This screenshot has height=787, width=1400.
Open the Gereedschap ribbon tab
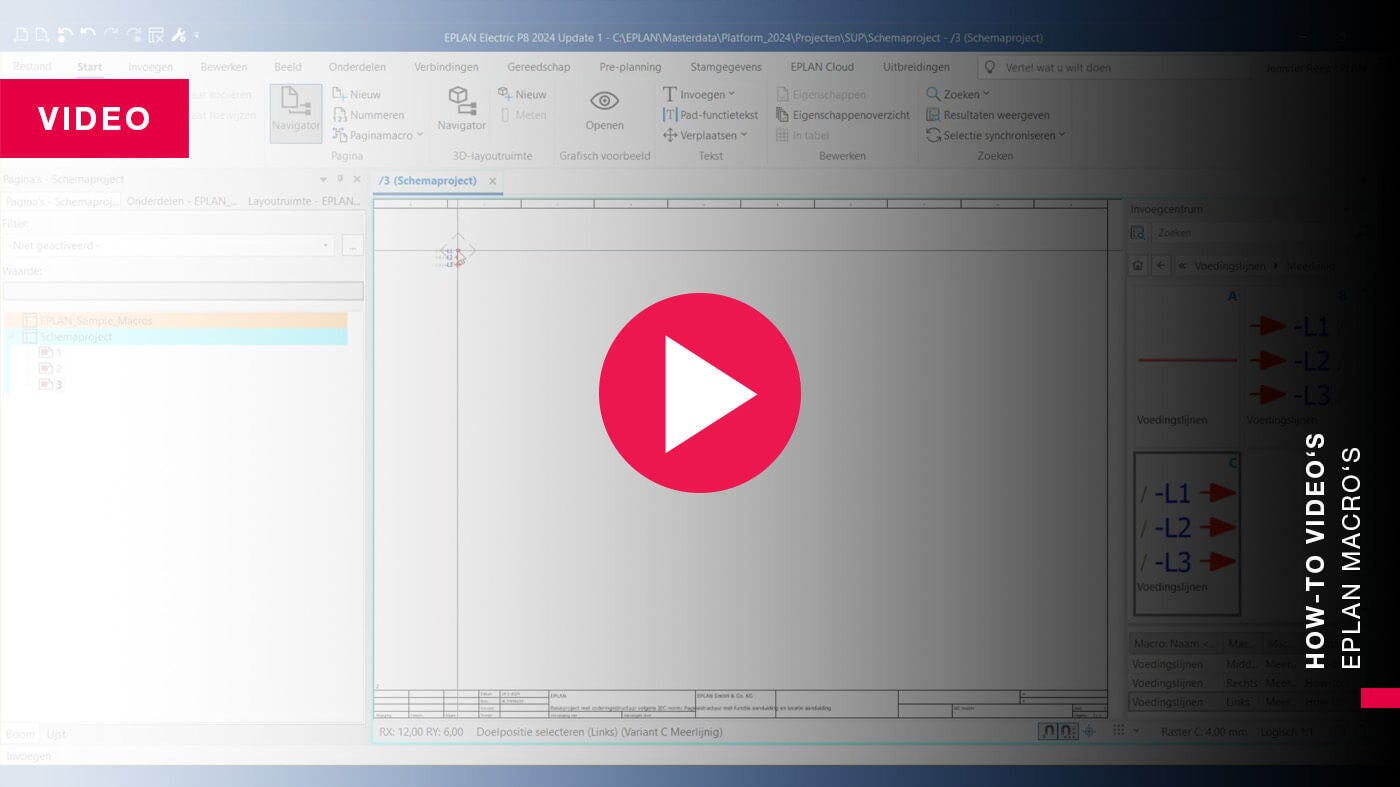(539, 67)
